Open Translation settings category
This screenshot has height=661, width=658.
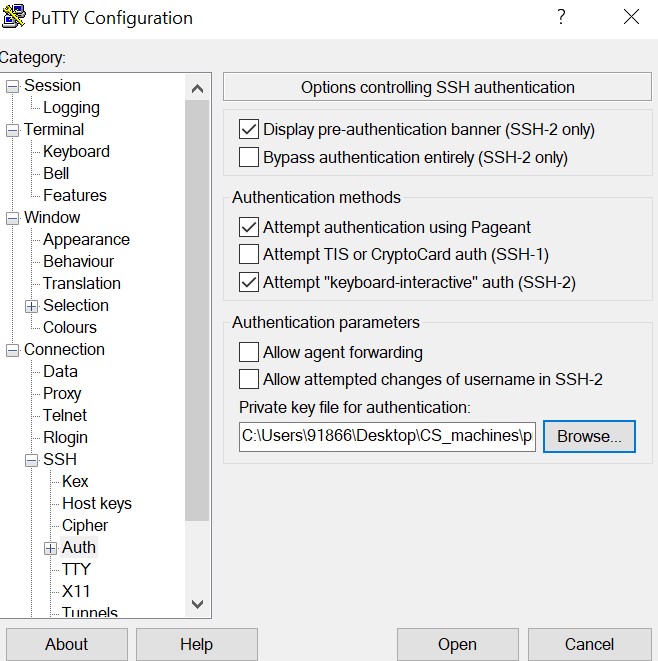[82, 283]
